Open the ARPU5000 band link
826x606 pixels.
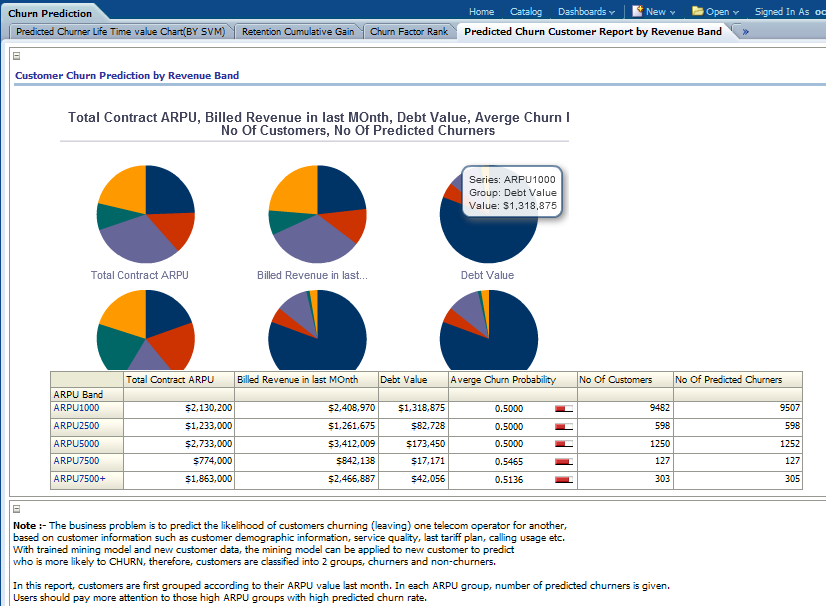(76, 444)
